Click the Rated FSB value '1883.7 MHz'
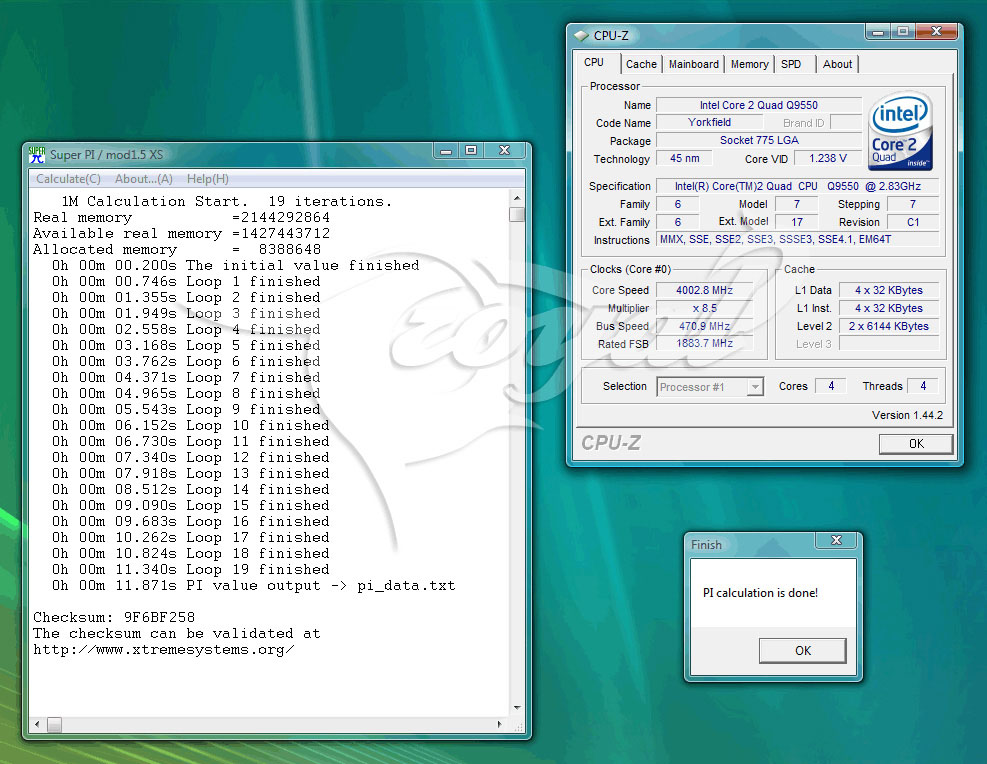Image resolution: width=987 pixels, height=764 pixels. pos(704,344)
